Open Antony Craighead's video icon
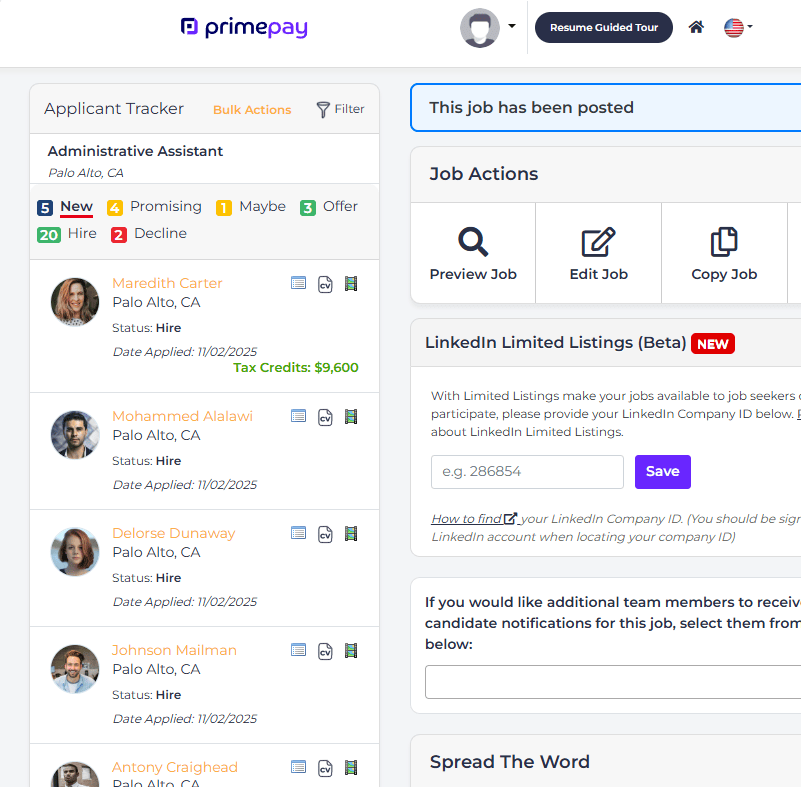801x787 pixels. (350, 767)
